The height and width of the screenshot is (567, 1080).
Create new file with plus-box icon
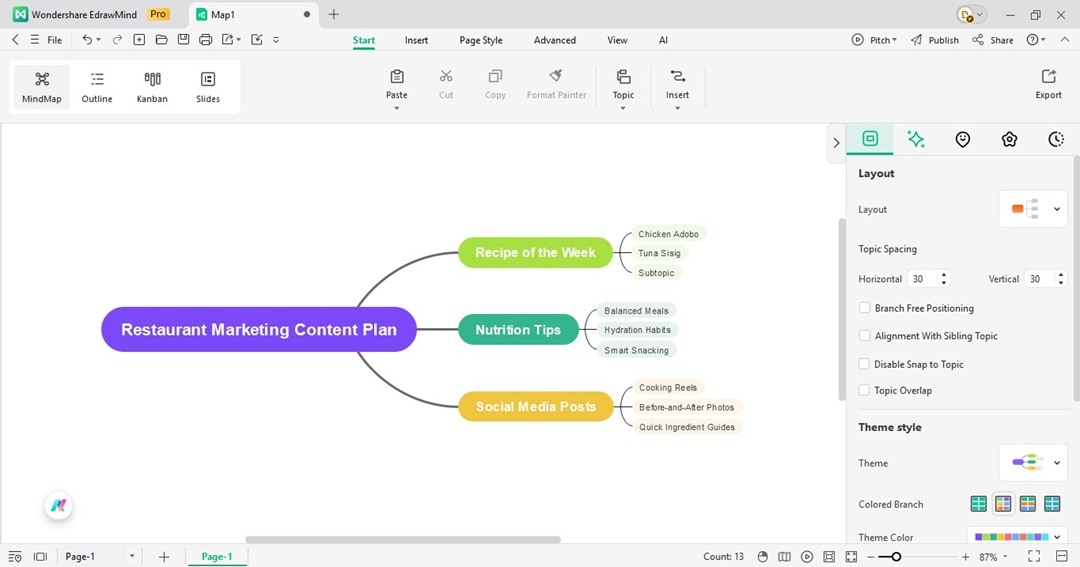pos(139,40)
